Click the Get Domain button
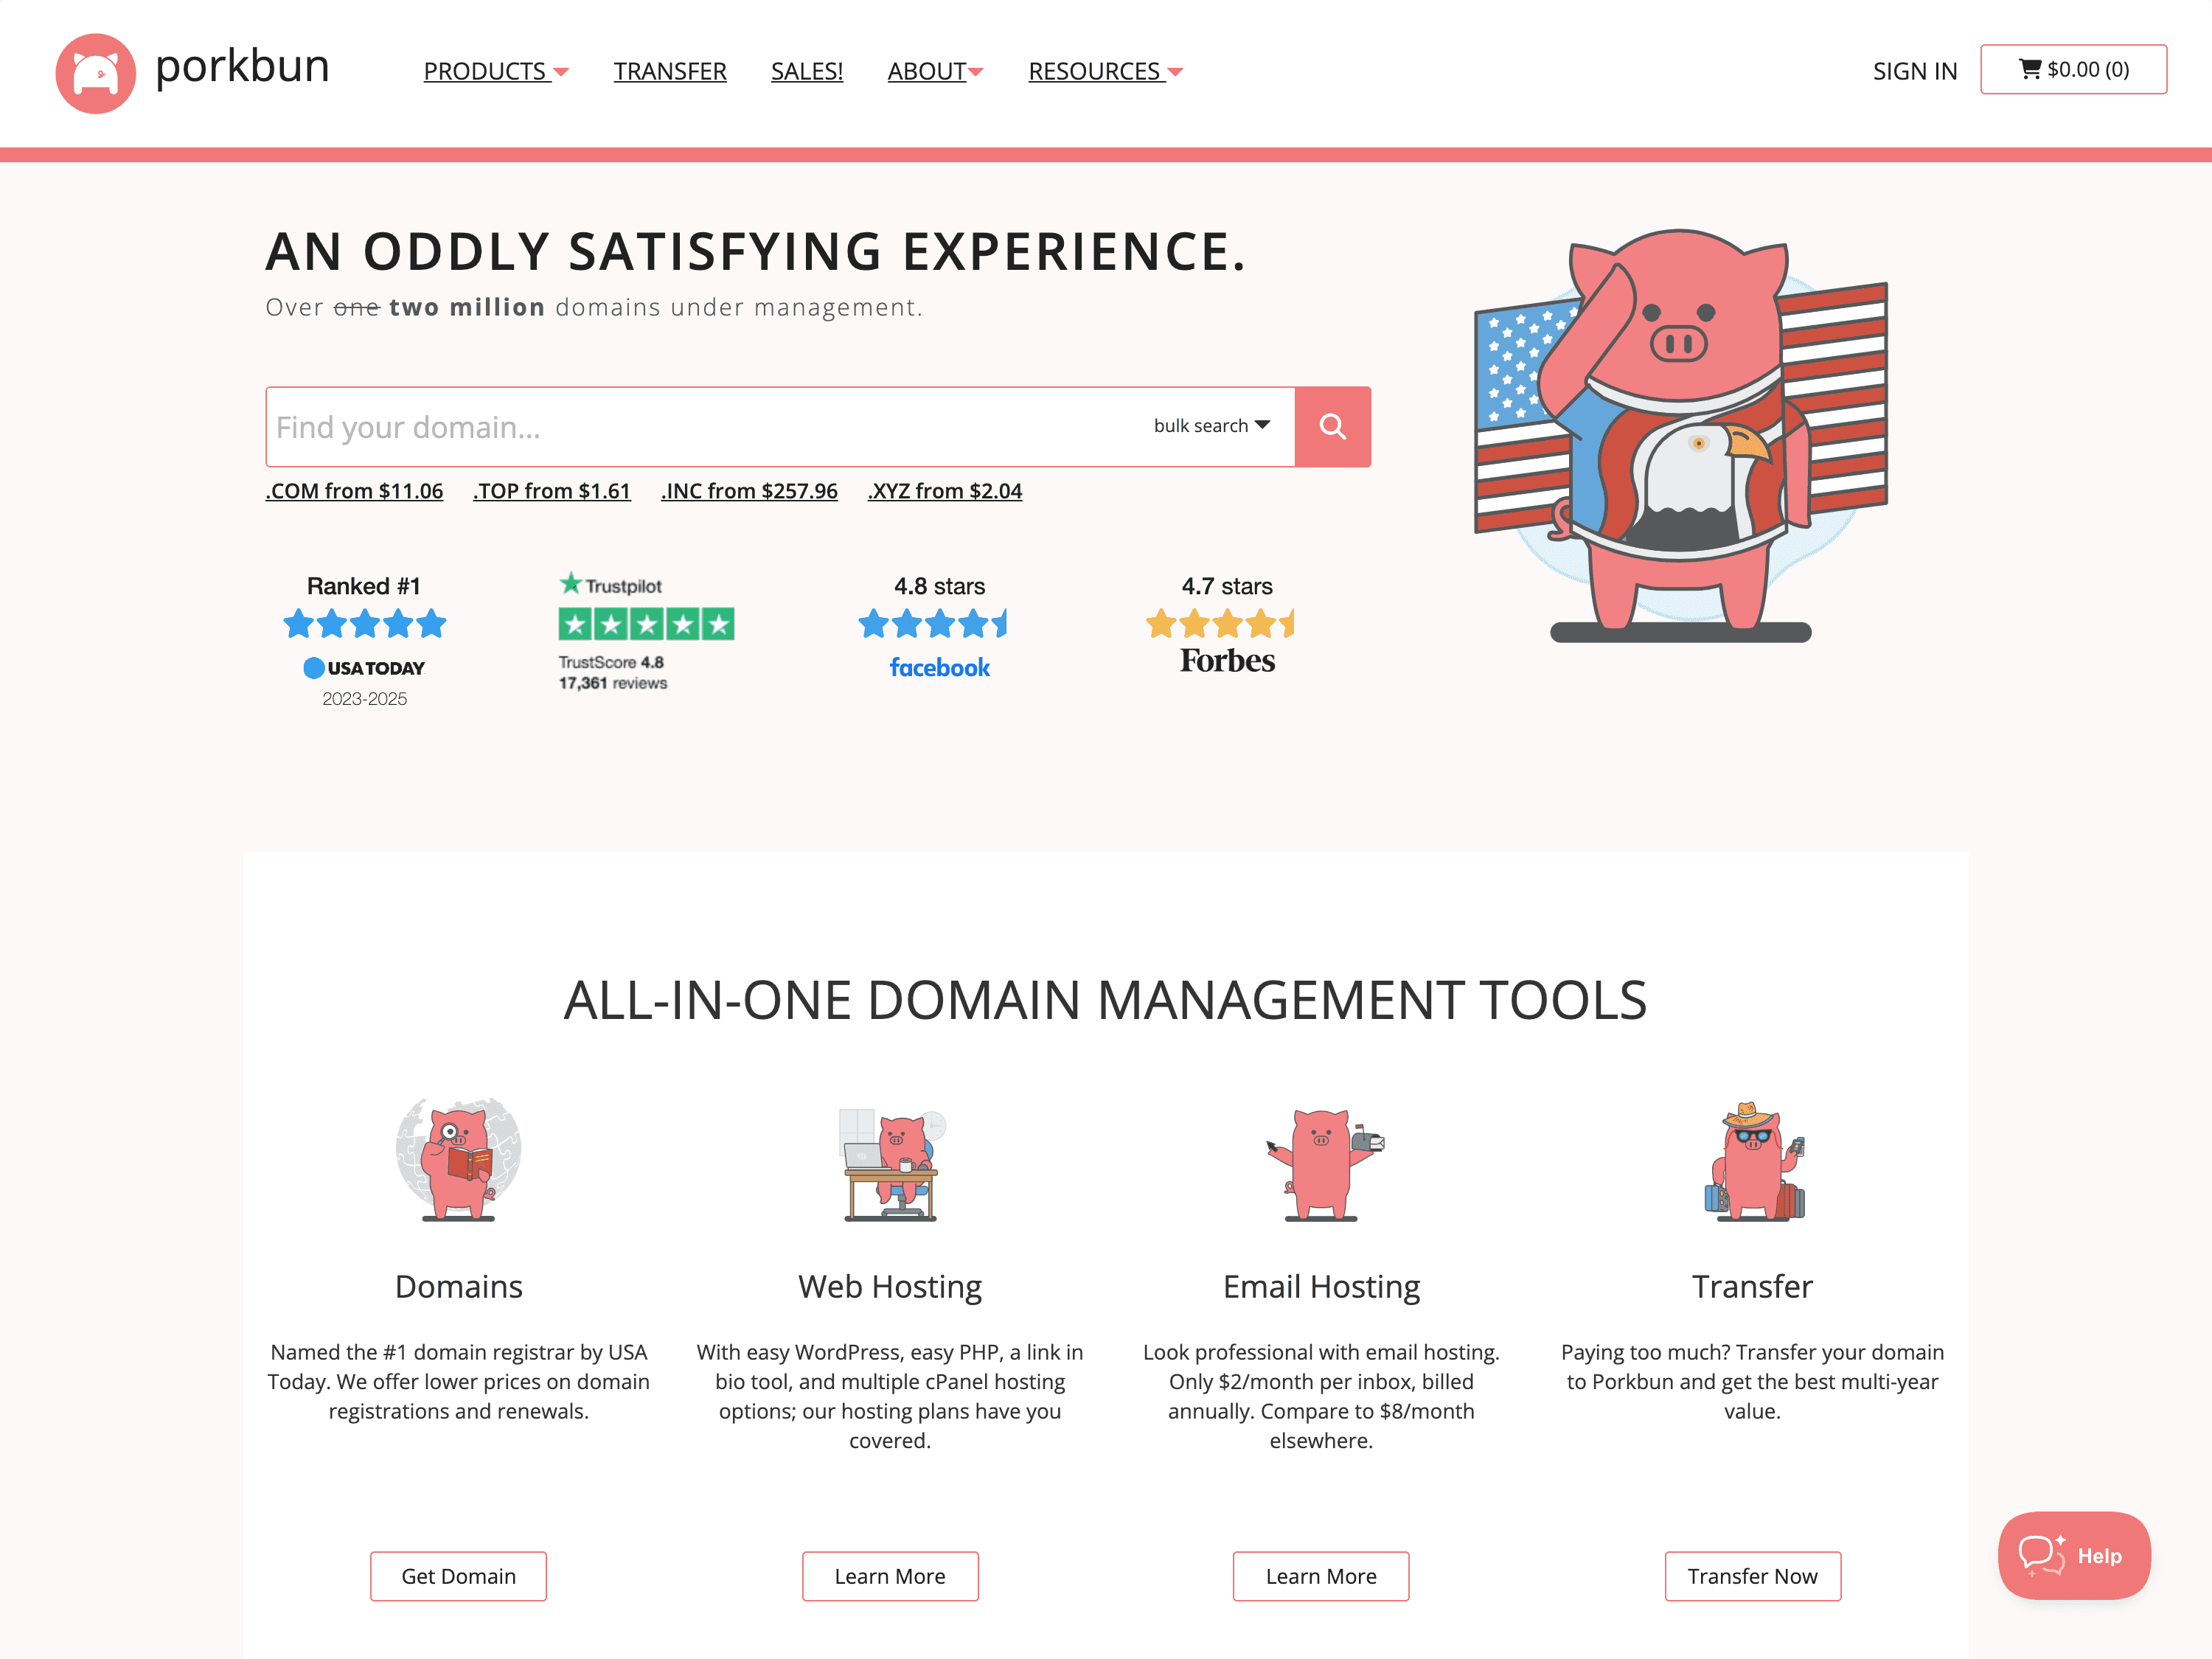Image resolution: width=2212 pixels, height=1659 pixels. point(459,1576)
